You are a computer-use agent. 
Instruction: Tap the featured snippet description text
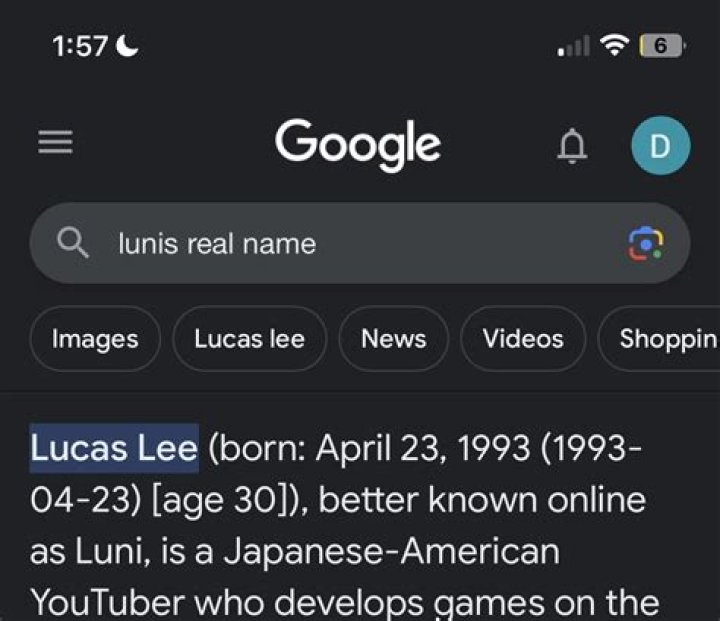point(340,550)
